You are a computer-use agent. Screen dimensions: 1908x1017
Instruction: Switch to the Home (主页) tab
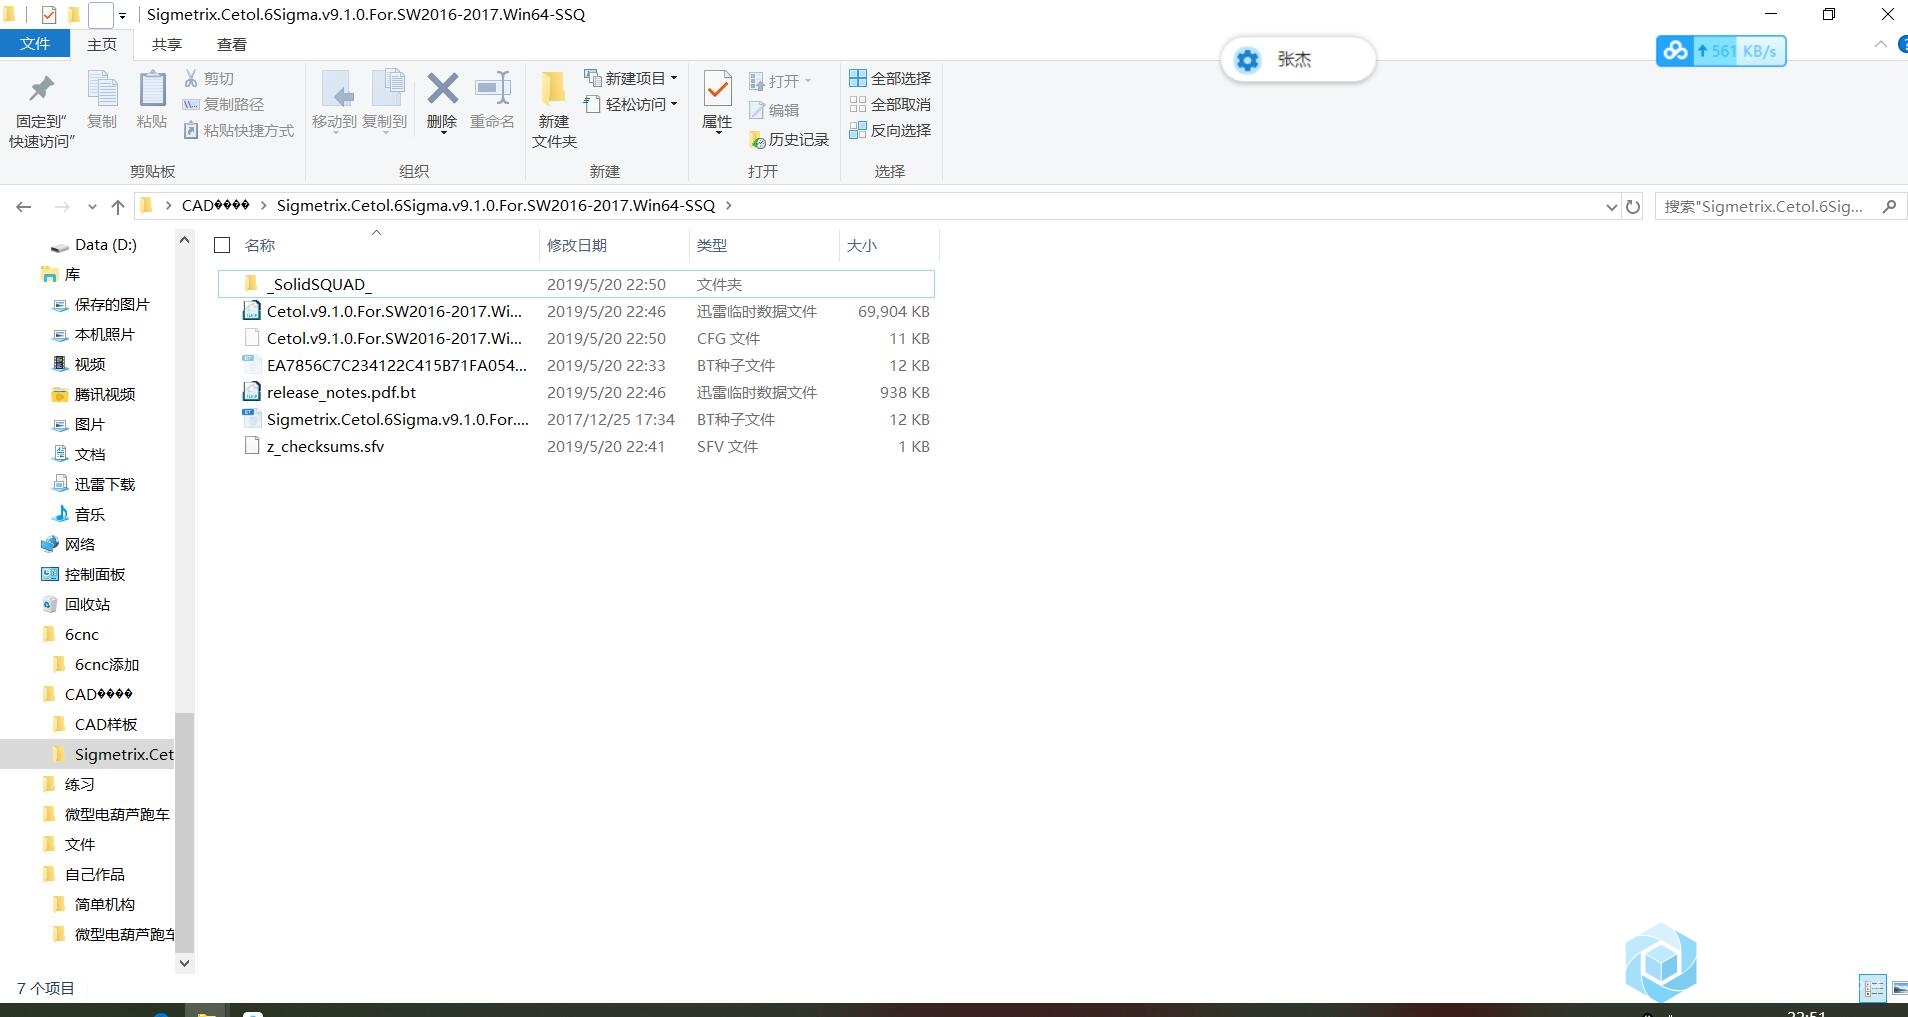click(x=102, y=44)
